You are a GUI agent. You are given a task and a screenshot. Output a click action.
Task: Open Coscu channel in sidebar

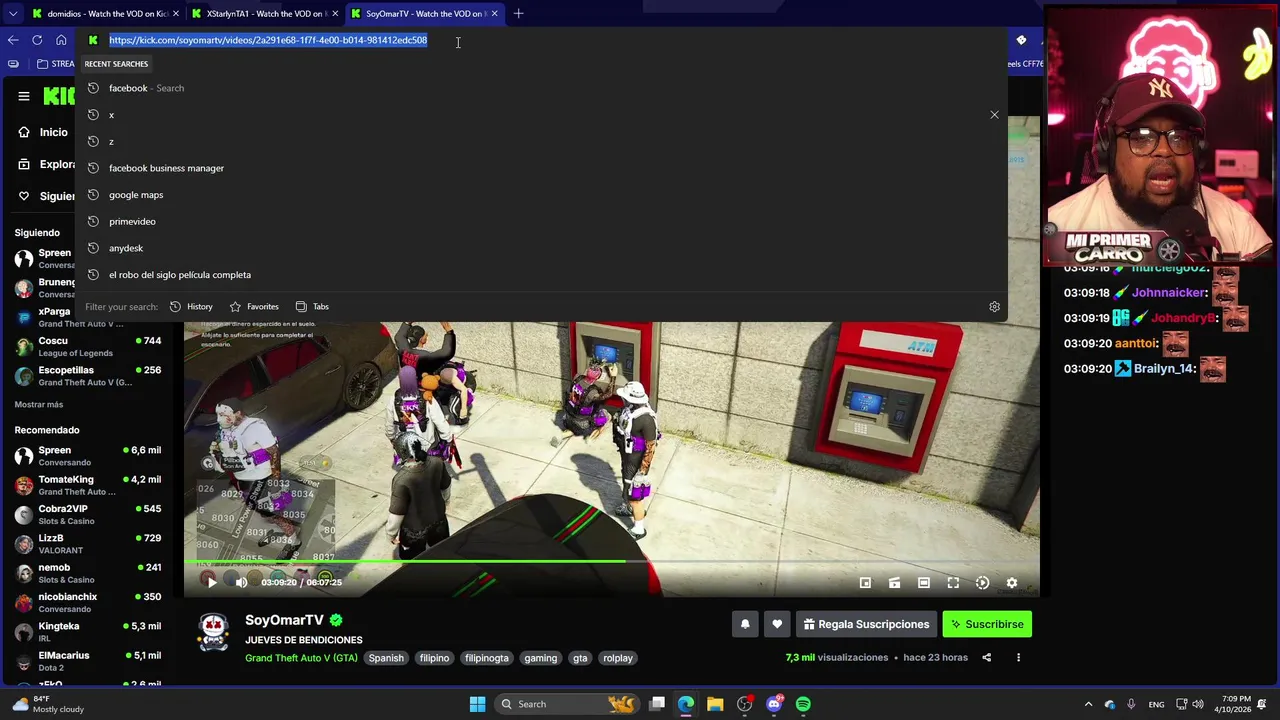pos(88,347)
